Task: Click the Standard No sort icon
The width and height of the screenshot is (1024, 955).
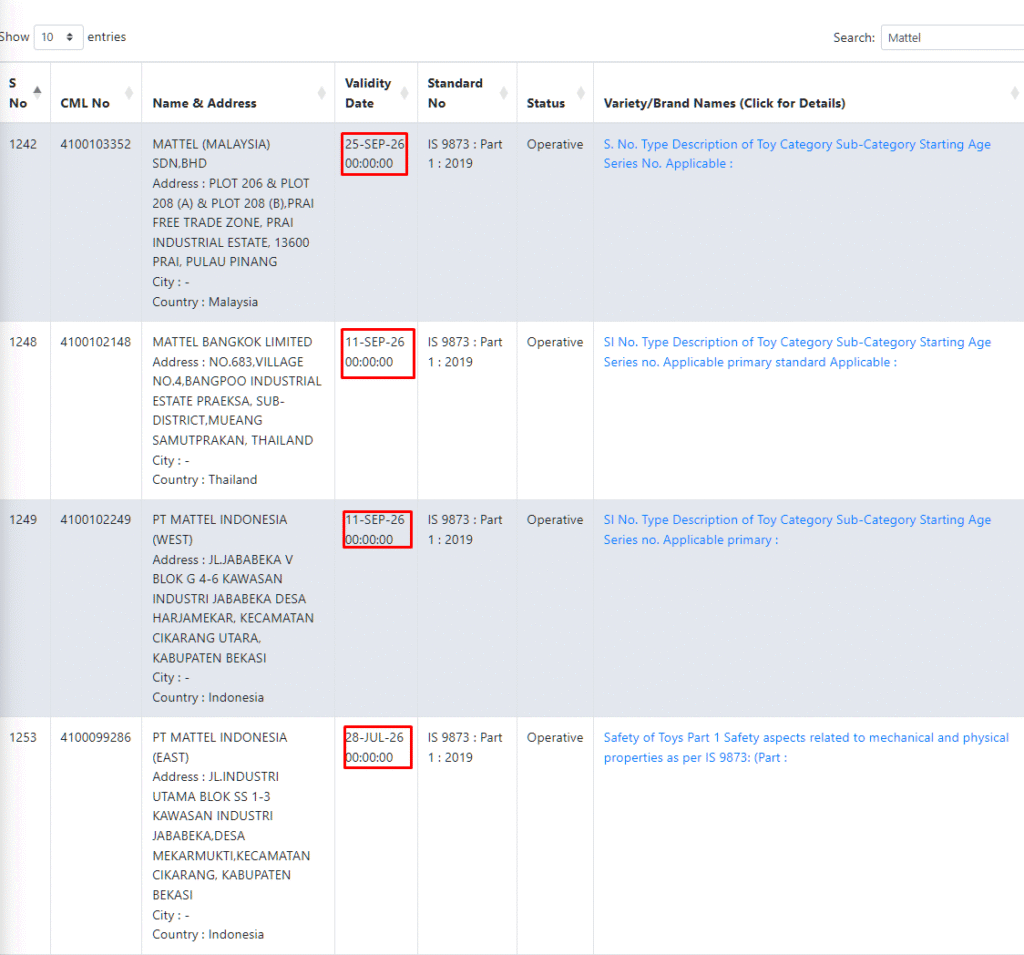Action: [504, 93]
